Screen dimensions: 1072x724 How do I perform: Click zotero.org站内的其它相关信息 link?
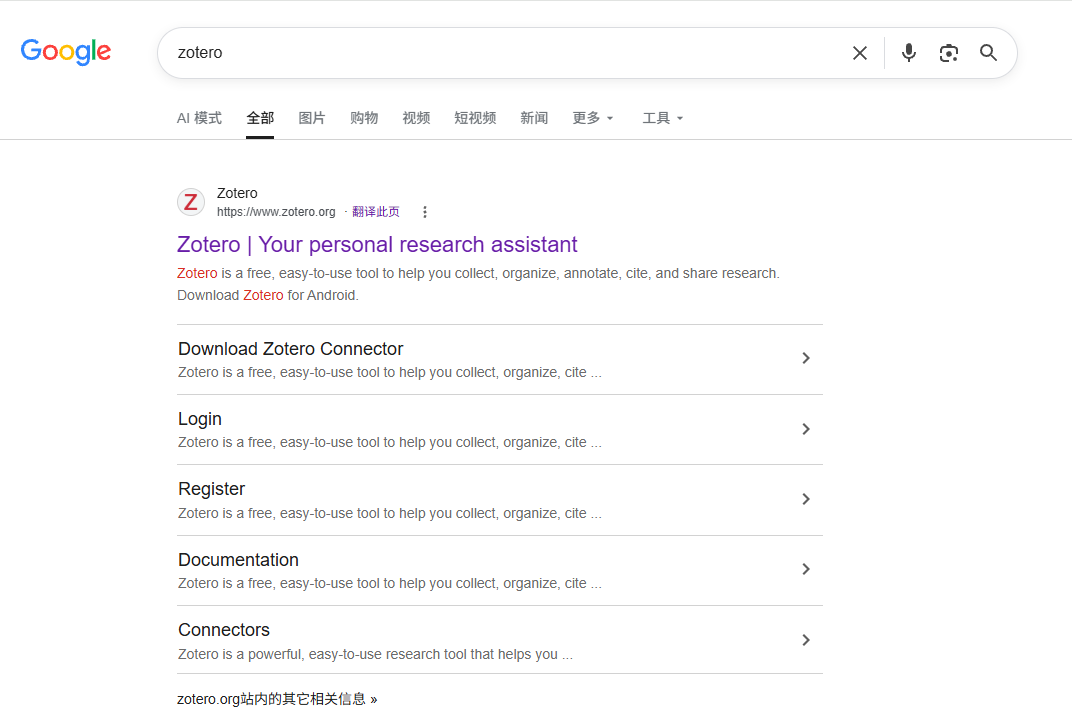click(277, 699)
